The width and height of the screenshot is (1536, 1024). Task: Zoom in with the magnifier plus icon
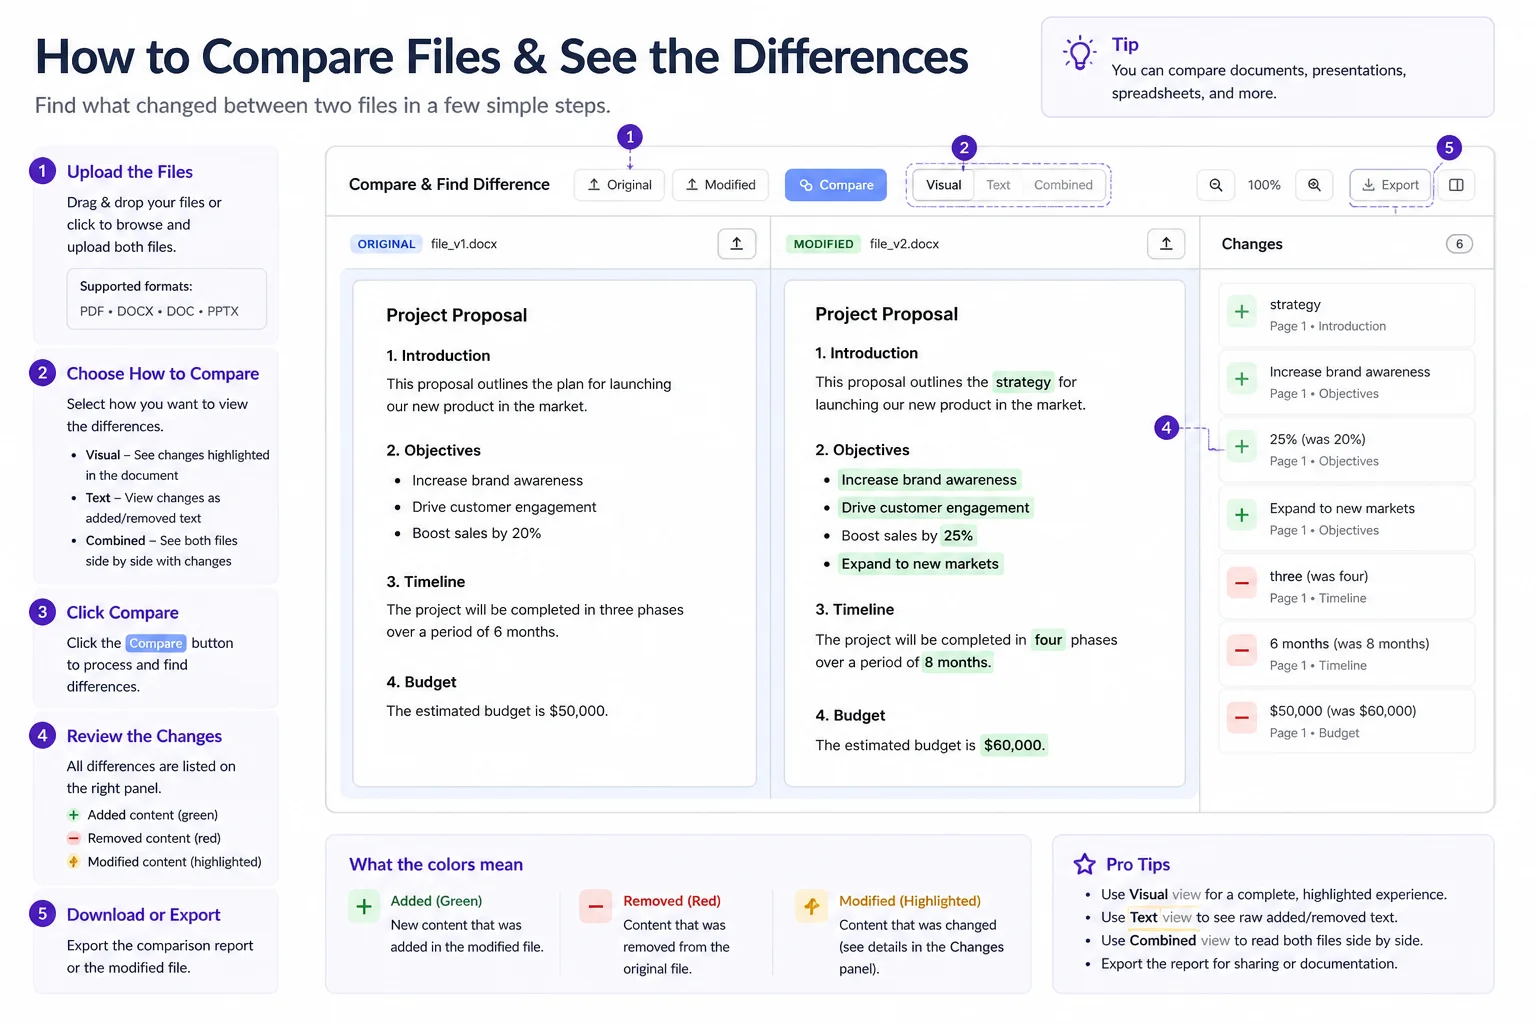(x=1314, y=185)
